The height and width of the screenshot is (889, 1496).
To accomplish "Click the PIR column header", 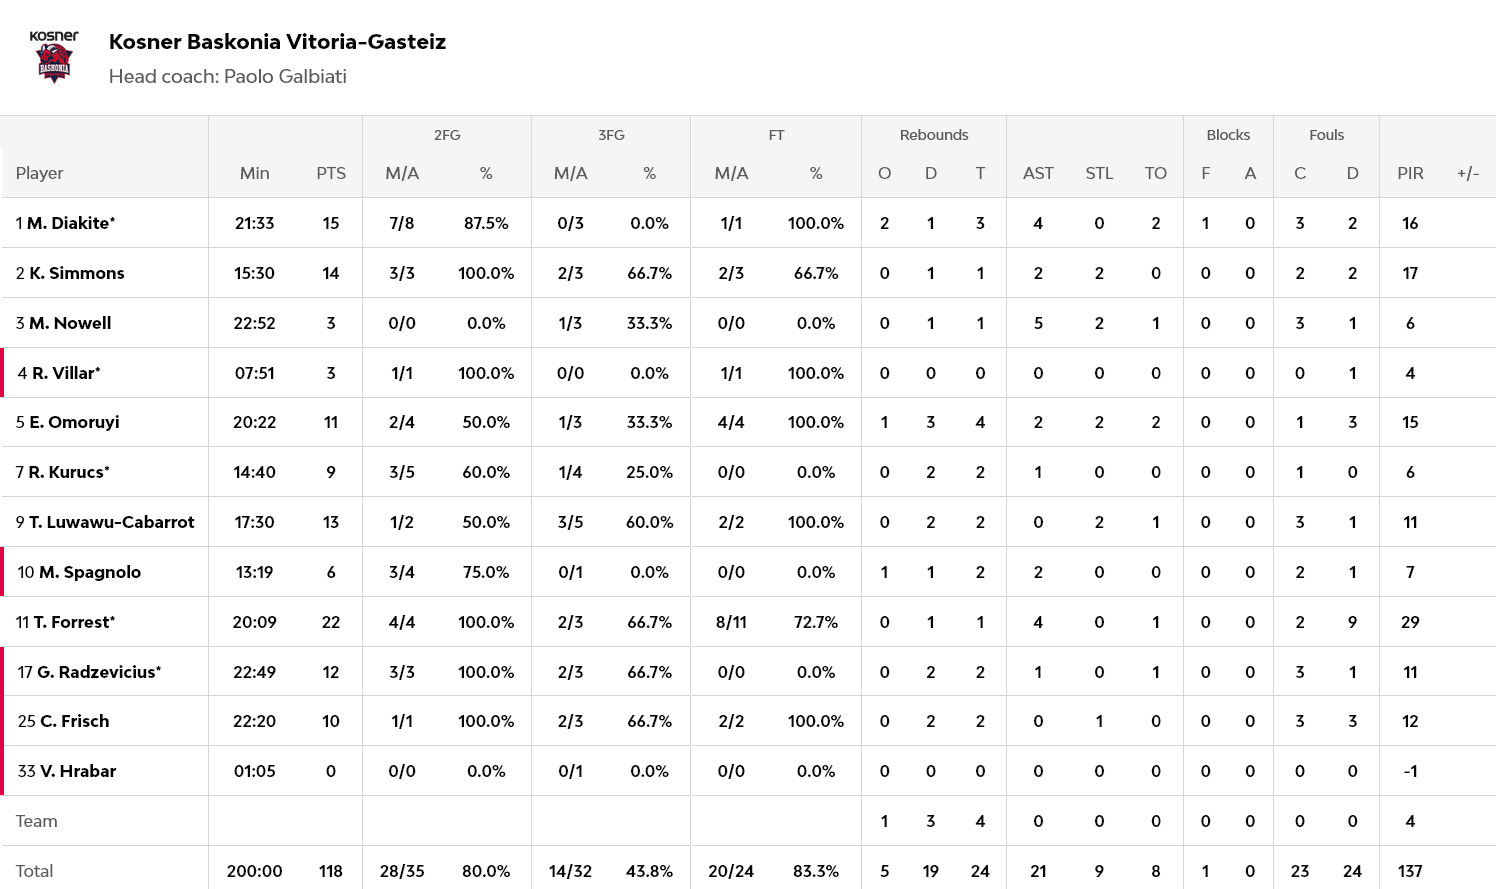I will (1410, 173).
